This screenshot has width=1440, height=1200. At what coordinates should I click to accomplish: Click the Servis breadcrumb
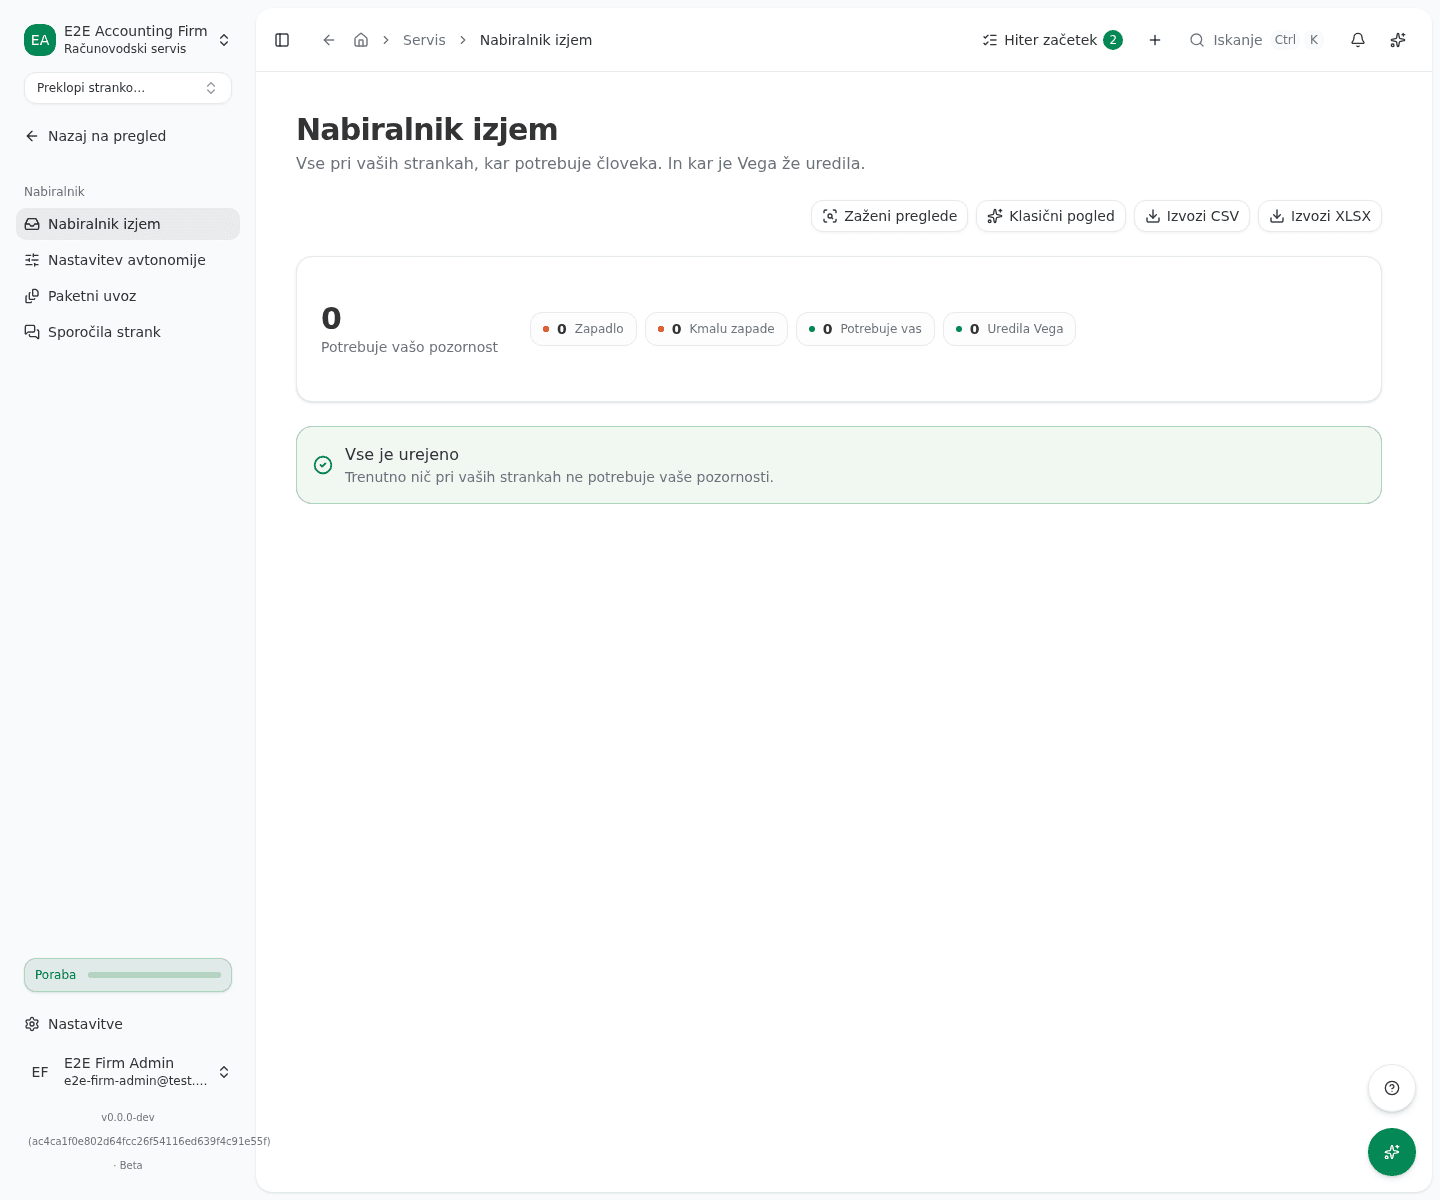(424, 40)
